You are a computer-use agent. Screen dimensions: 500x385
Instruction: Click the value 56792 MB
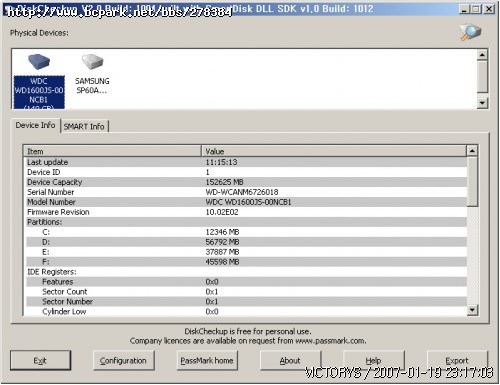coord(222,242)
